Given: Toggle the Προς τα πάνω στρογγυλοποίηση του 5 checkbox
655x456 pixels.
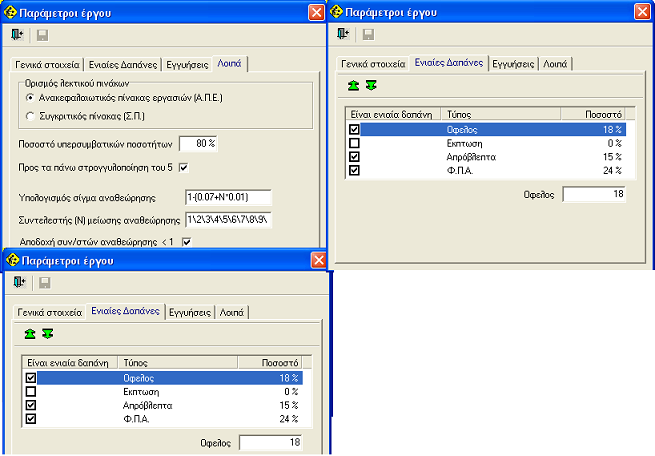Looking at the screenshot, I should 182,166.
